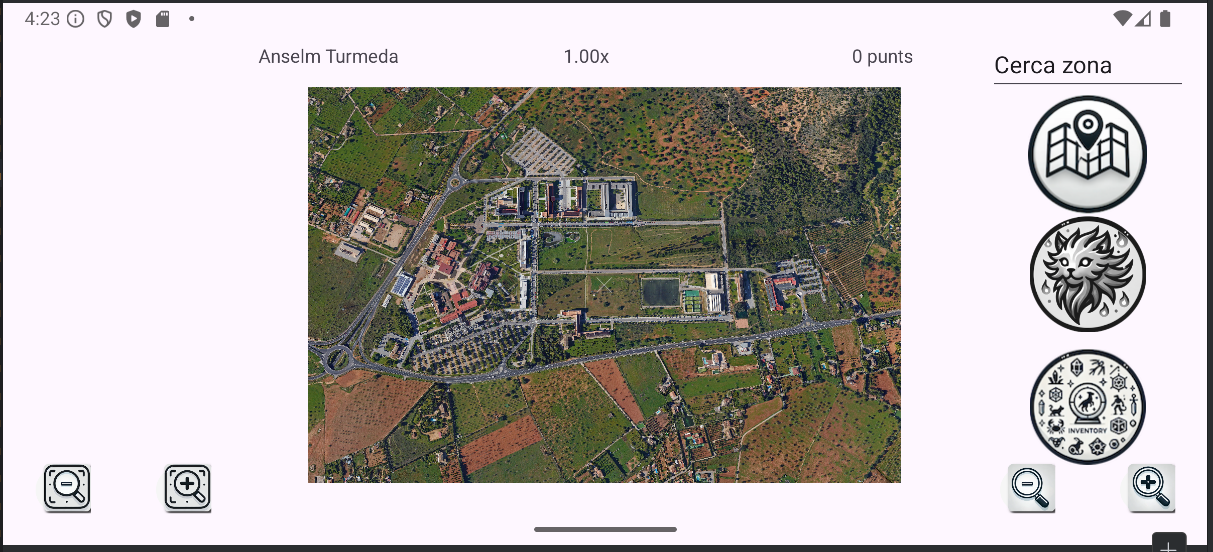Screen dimensions: 1213x552
Task: Tap the battery icon in status bar
Action: [1165, 19]
